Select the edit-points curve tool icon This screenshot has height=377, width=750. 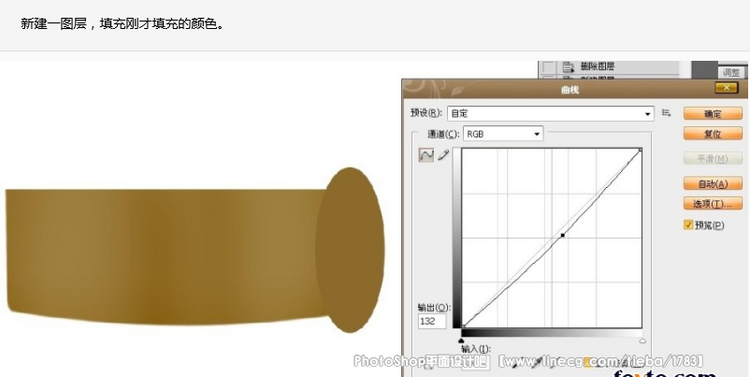coord(426,155)
